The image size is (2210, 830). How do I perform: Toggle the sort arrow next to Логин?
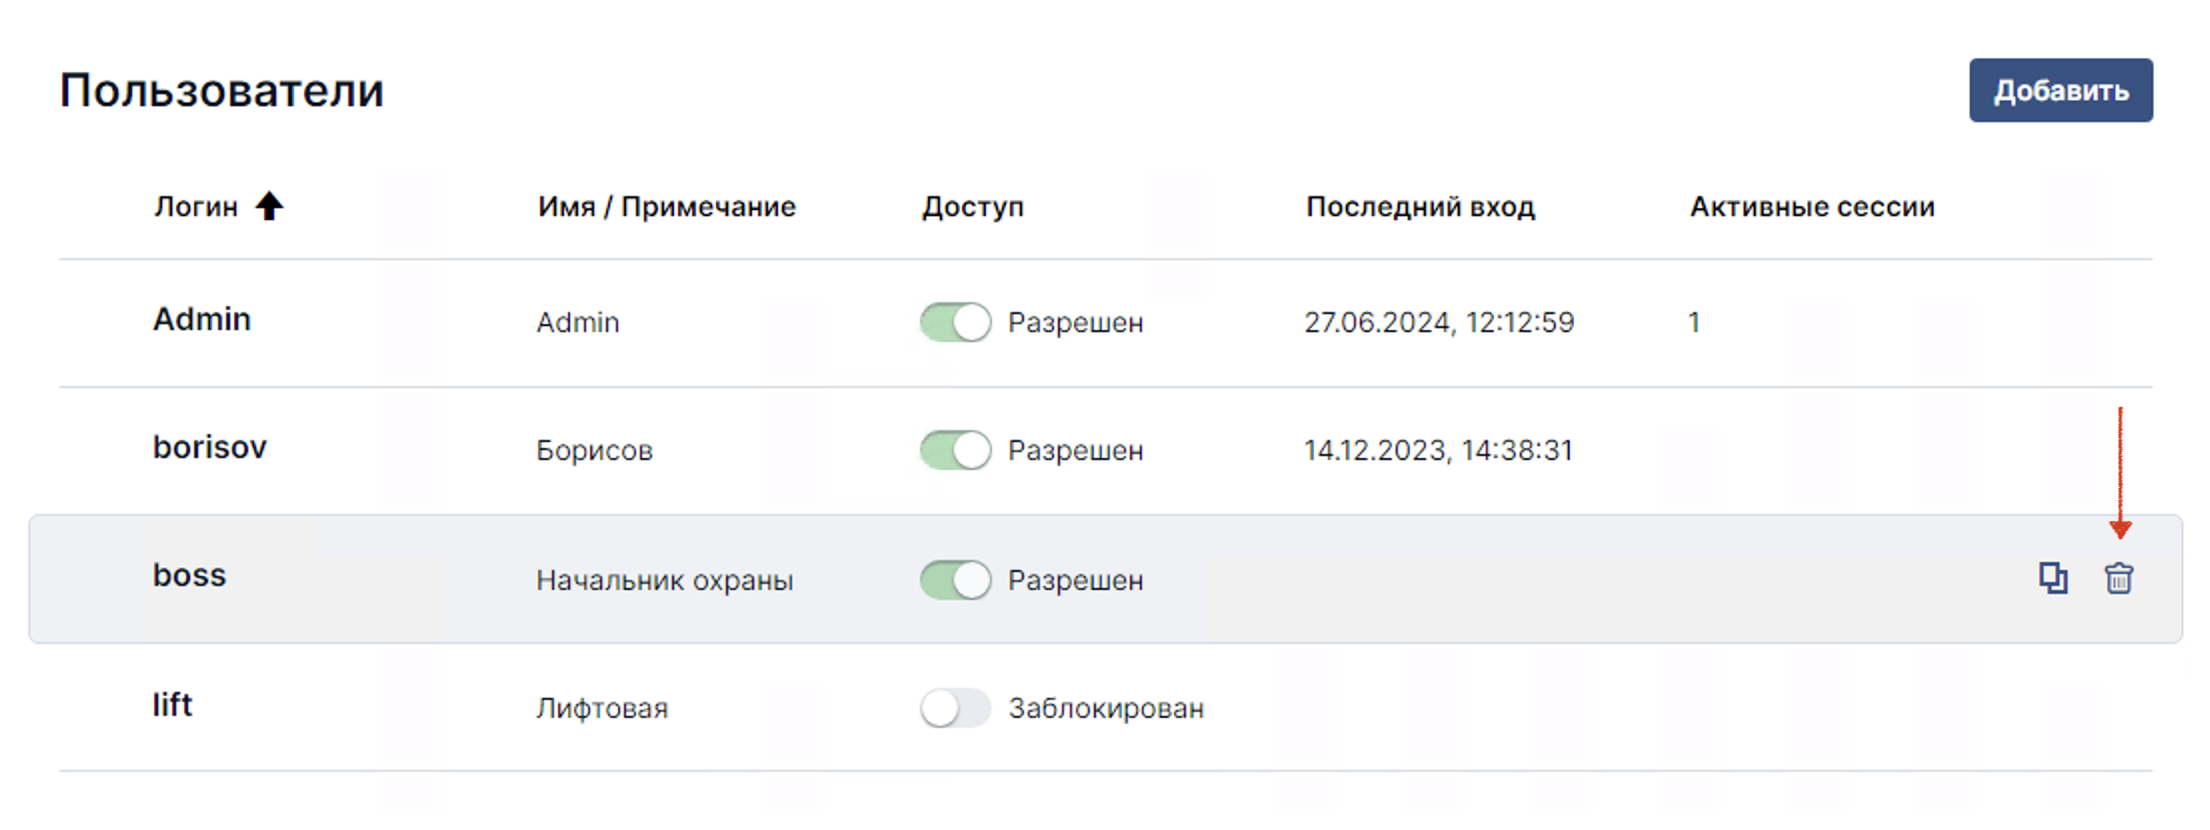[x=269, y=206]
